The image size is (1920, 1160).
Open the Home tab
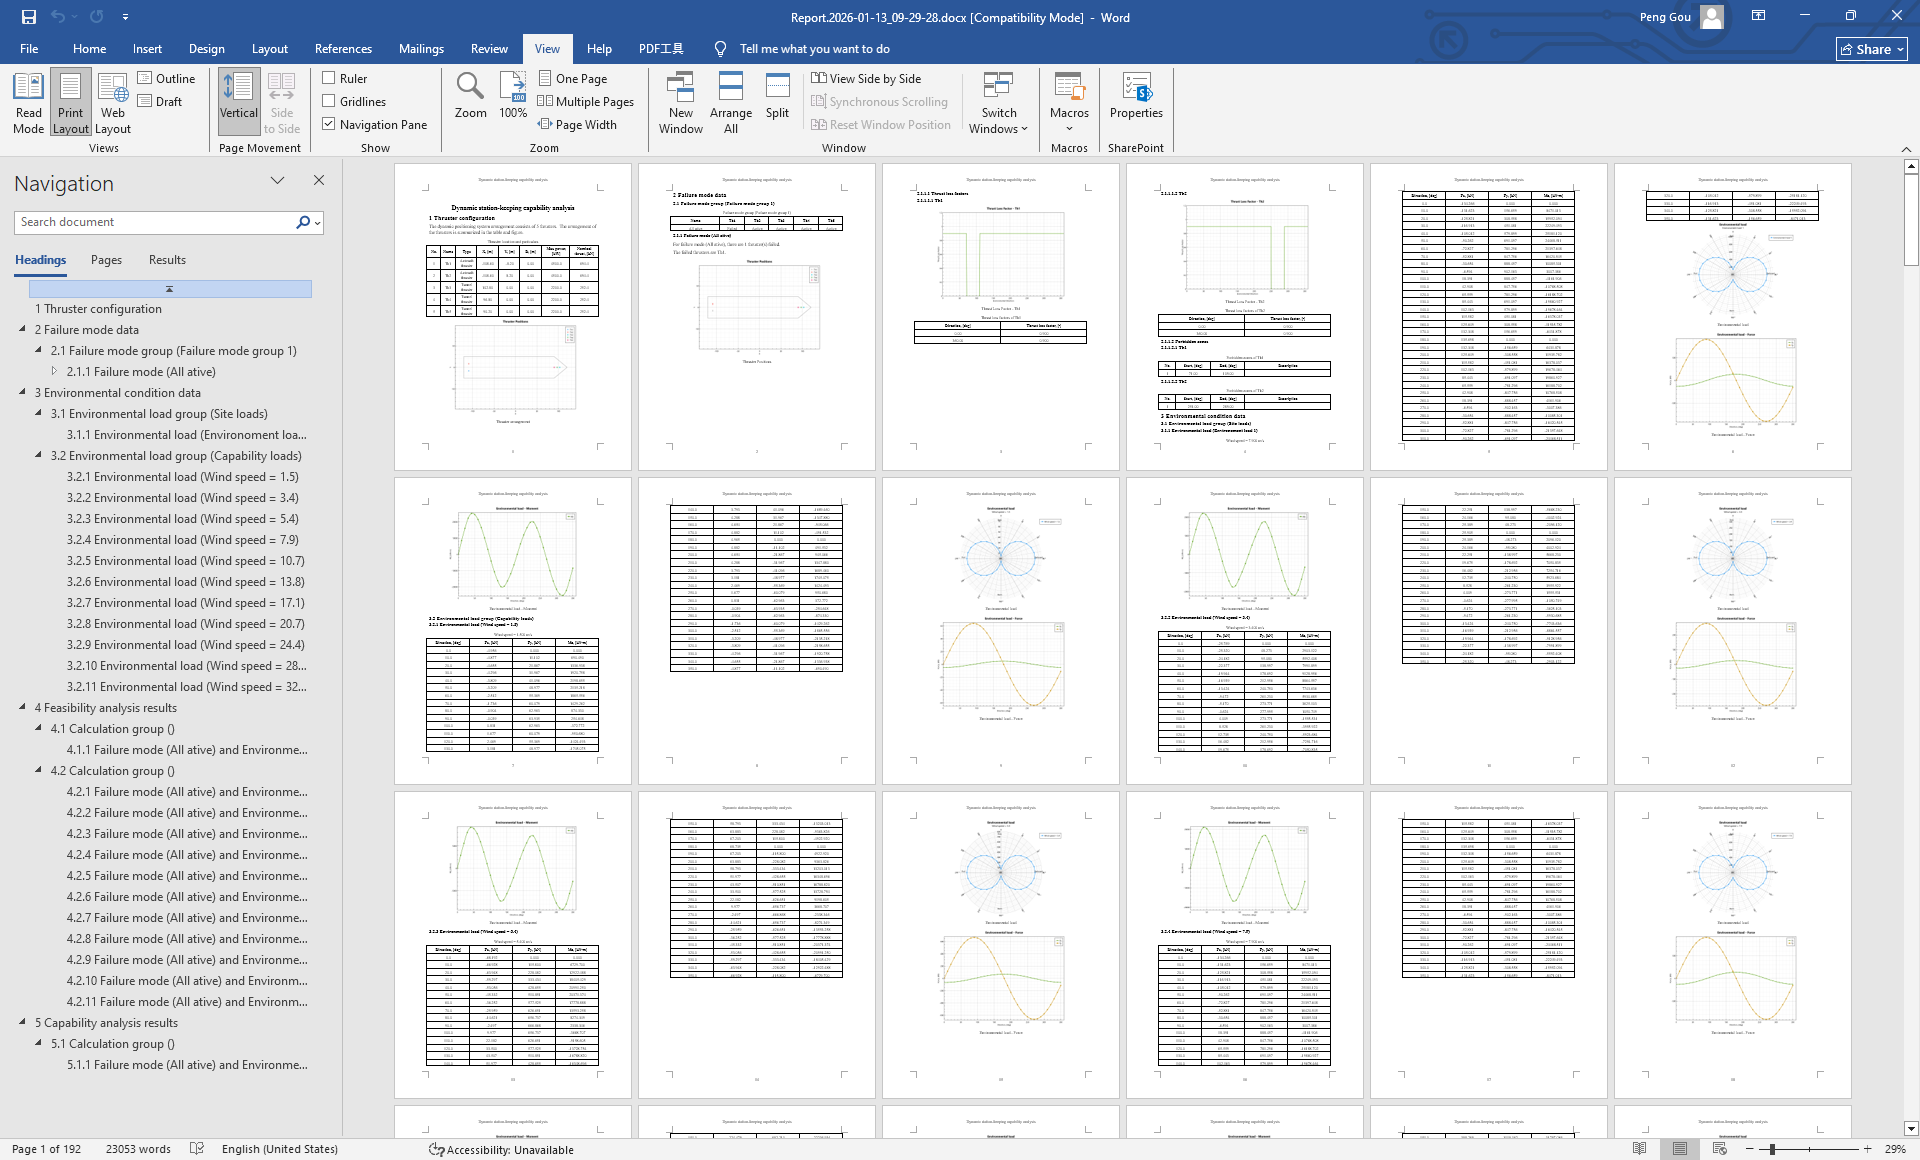pos(89,48)
